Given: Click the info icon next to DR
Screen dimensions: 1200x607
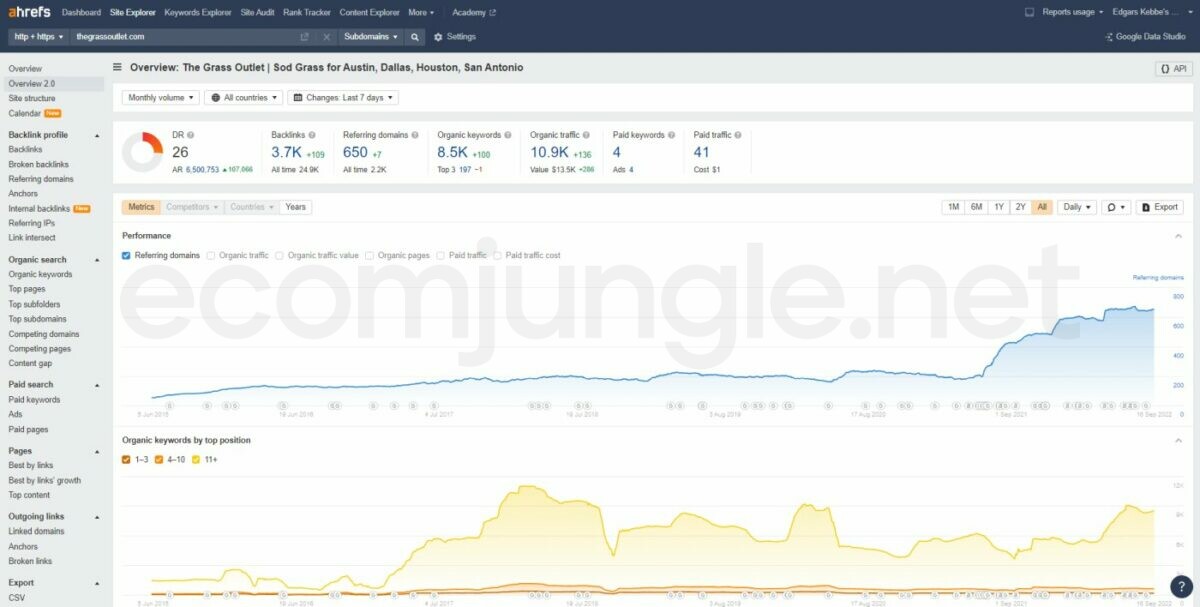Looking at the screenshot, I should click(x=191, y=135).
